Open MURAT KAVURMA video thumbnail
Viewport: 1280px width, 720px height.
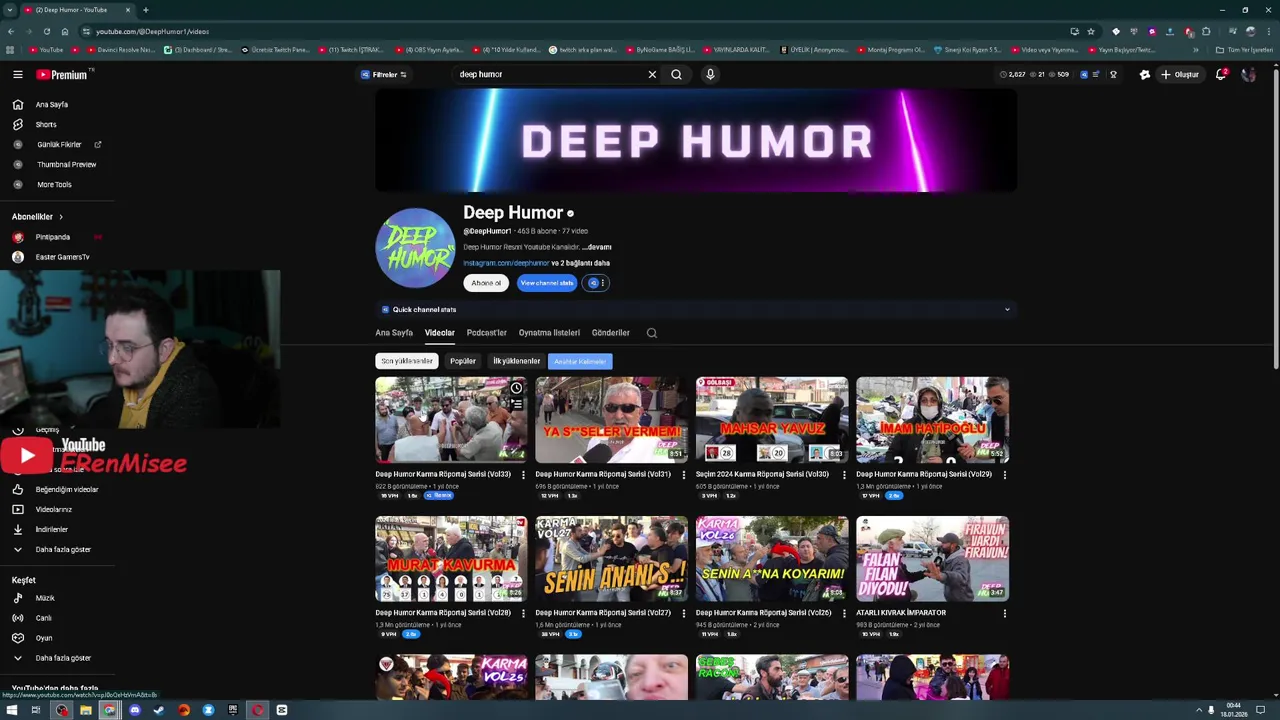(451, 559)
